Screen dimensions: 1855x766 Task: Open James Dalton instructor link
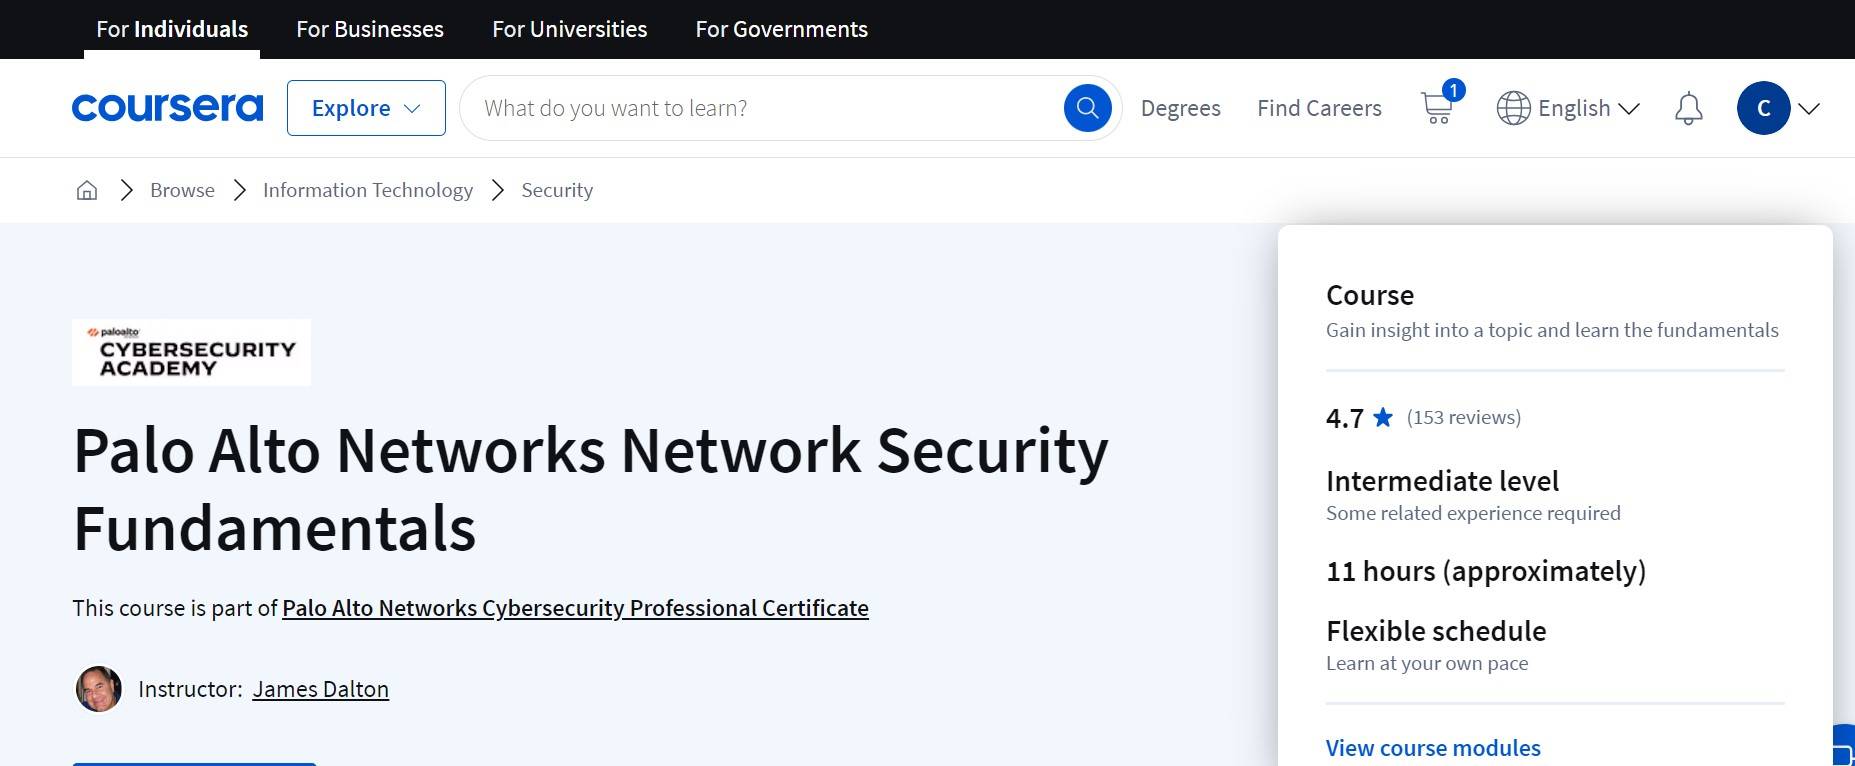pos(320,689)
